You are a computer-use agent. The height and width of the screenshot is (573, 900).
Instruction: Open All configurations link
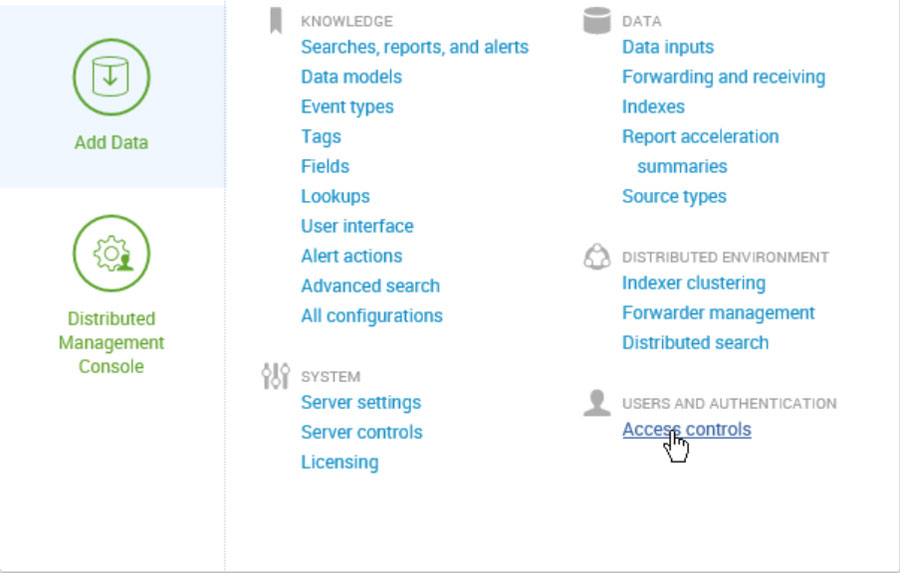click(371, 316)
